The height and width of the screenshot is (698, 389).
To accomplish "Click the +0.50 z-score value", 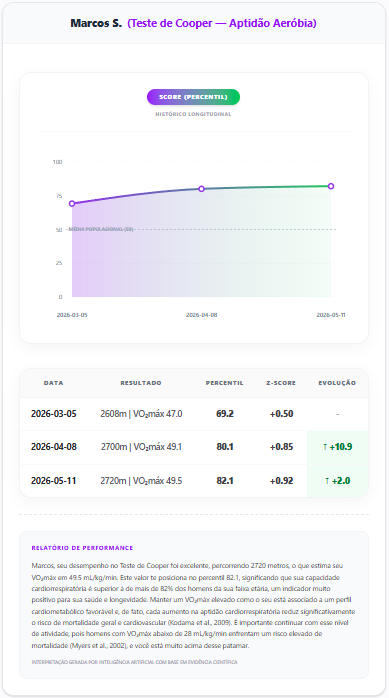I will [x=281, y=414].
